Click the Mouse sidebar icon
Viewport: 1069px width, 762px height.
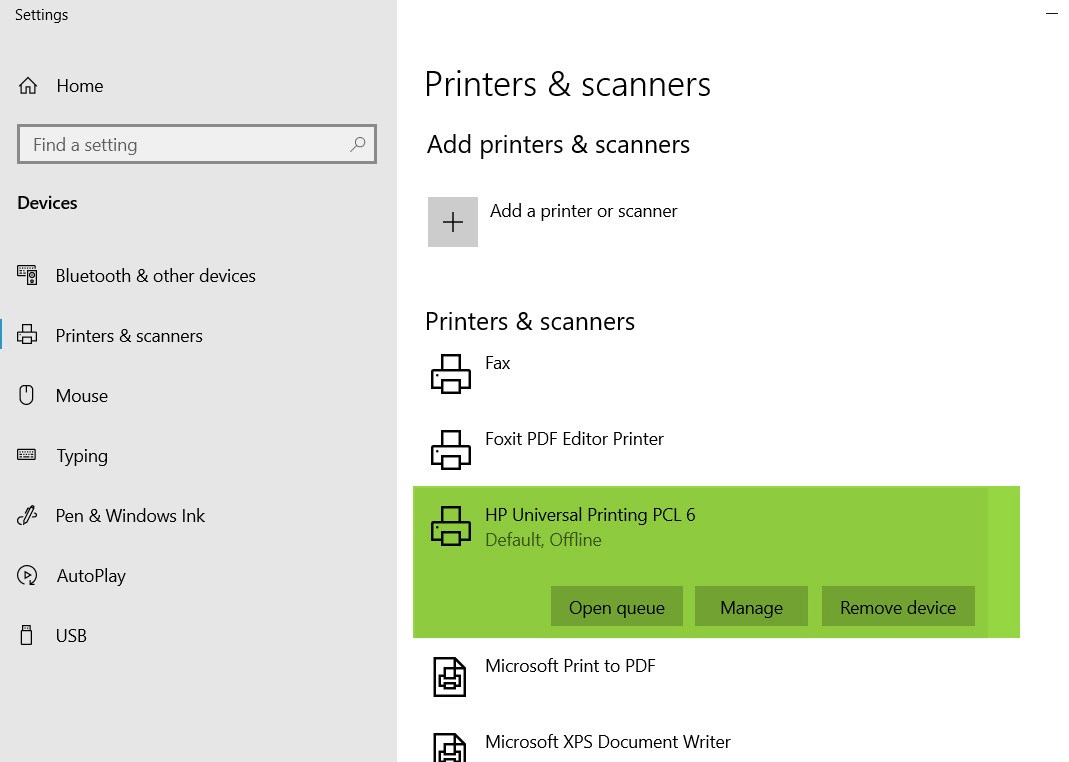click(x=27, y=395)
